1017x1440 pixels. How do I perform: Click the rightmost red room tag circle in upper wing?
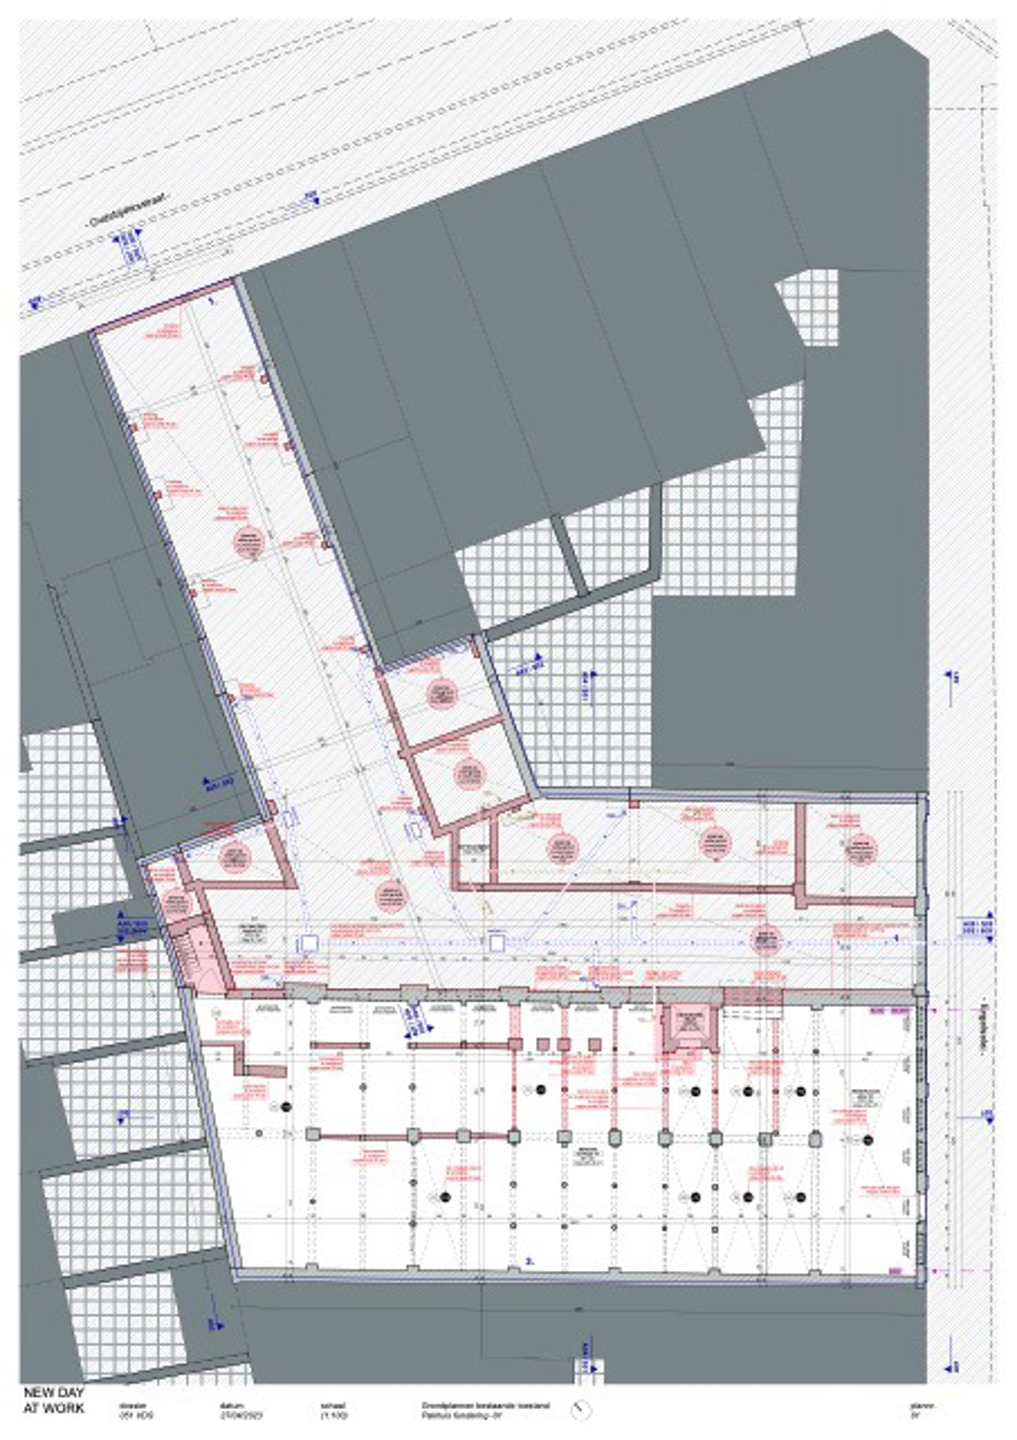pos(858,849)
